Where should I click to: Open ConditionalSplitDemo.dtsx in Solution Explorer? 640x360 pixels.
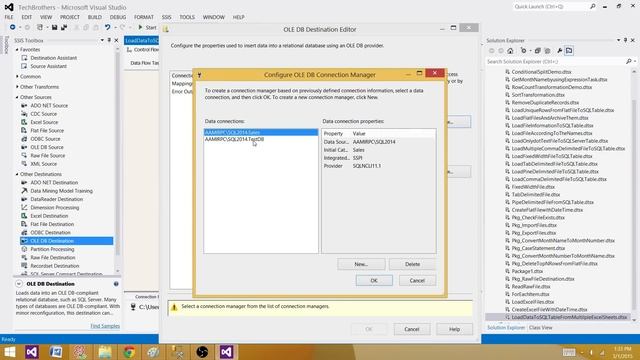click(541, 72)
